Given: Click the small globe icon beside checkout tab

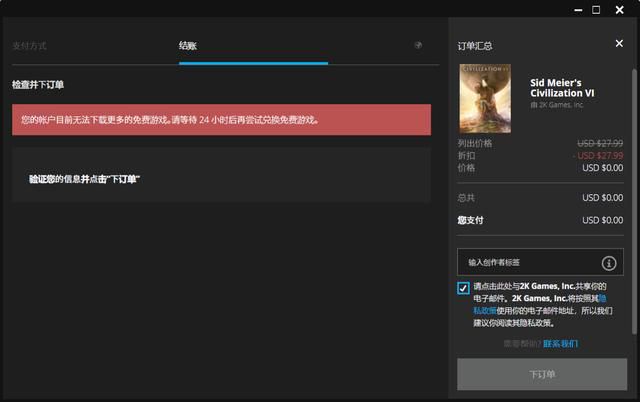Looking at the screenshot, I should [x=418, y=45].
